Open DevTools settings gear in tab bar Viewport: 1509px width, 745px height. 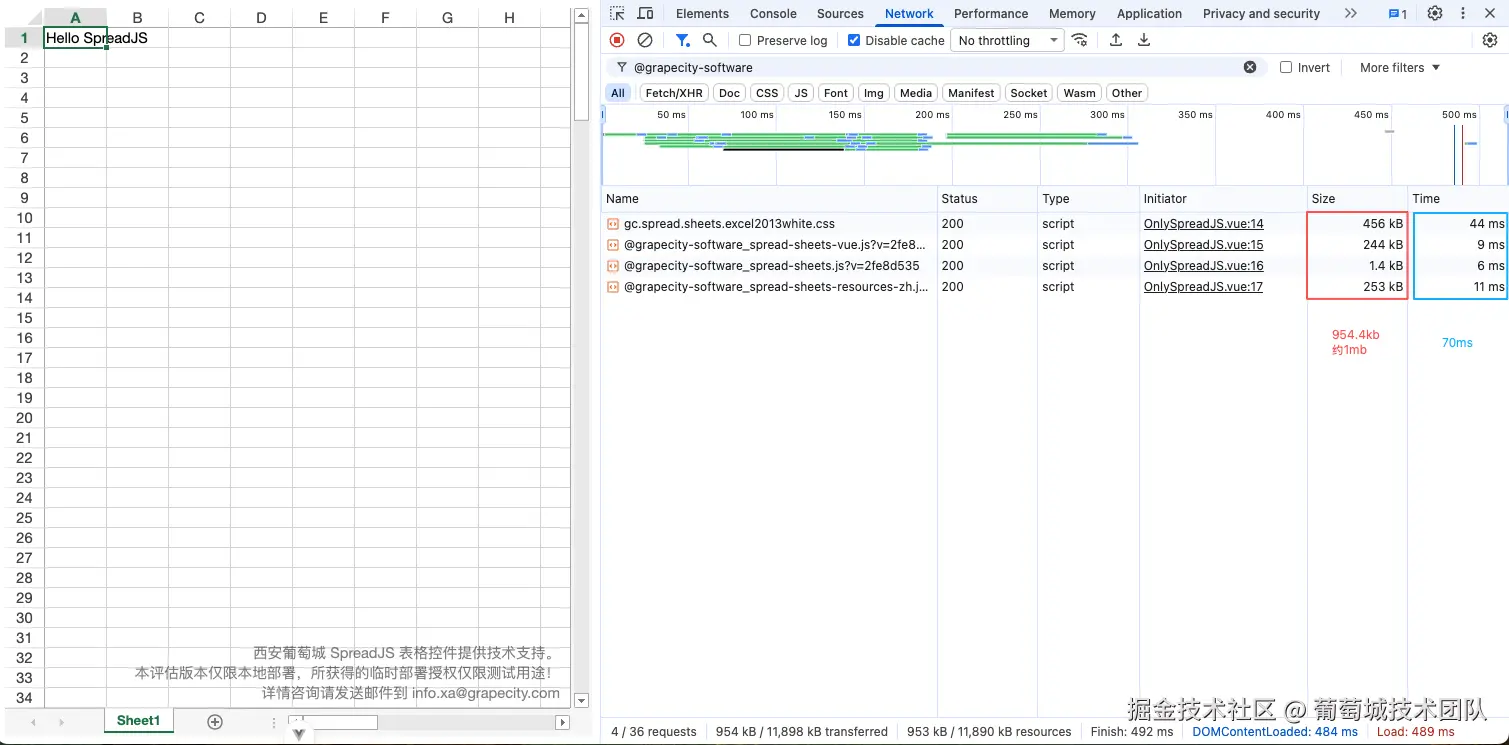pos(1434,13)
